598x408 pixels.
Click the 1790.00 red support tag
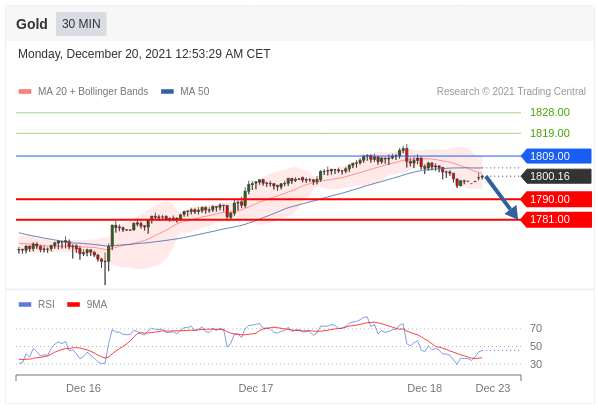(x=556, y=199)
